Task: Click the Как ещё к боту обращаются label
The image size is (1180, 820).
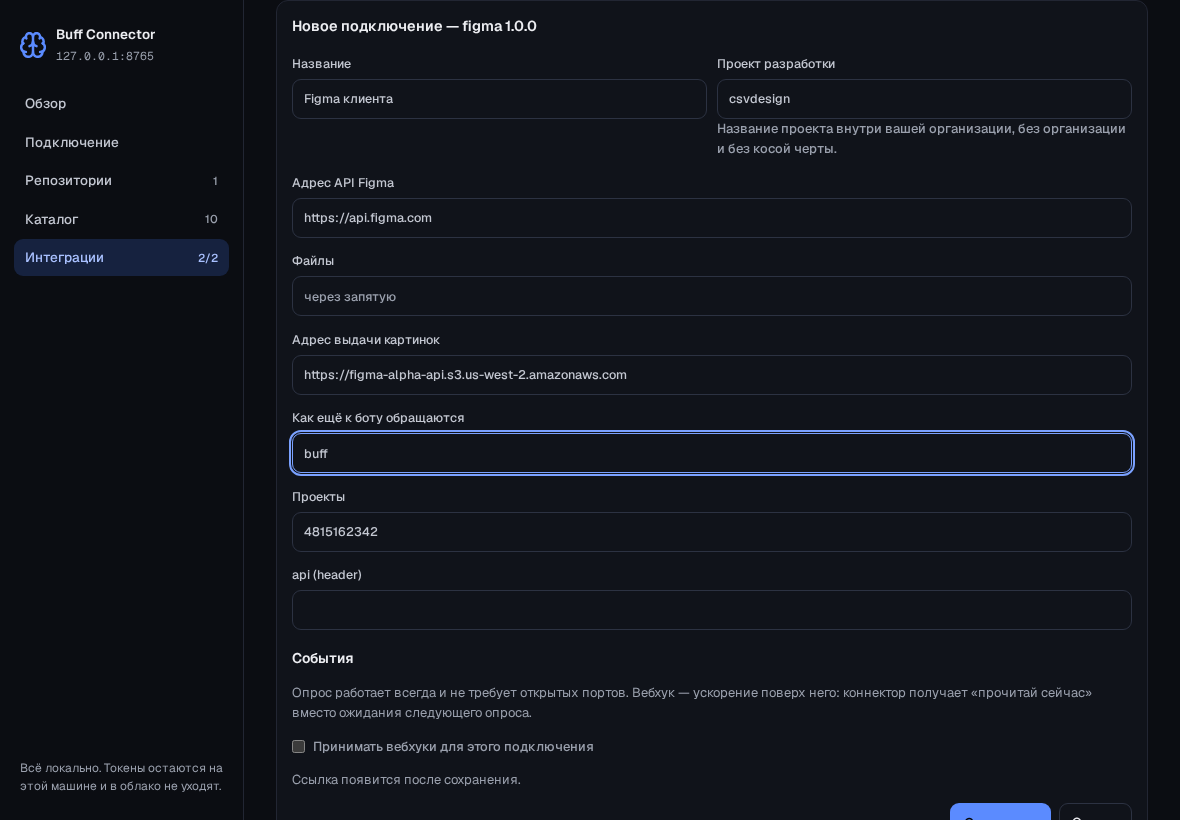Action: 378,418
